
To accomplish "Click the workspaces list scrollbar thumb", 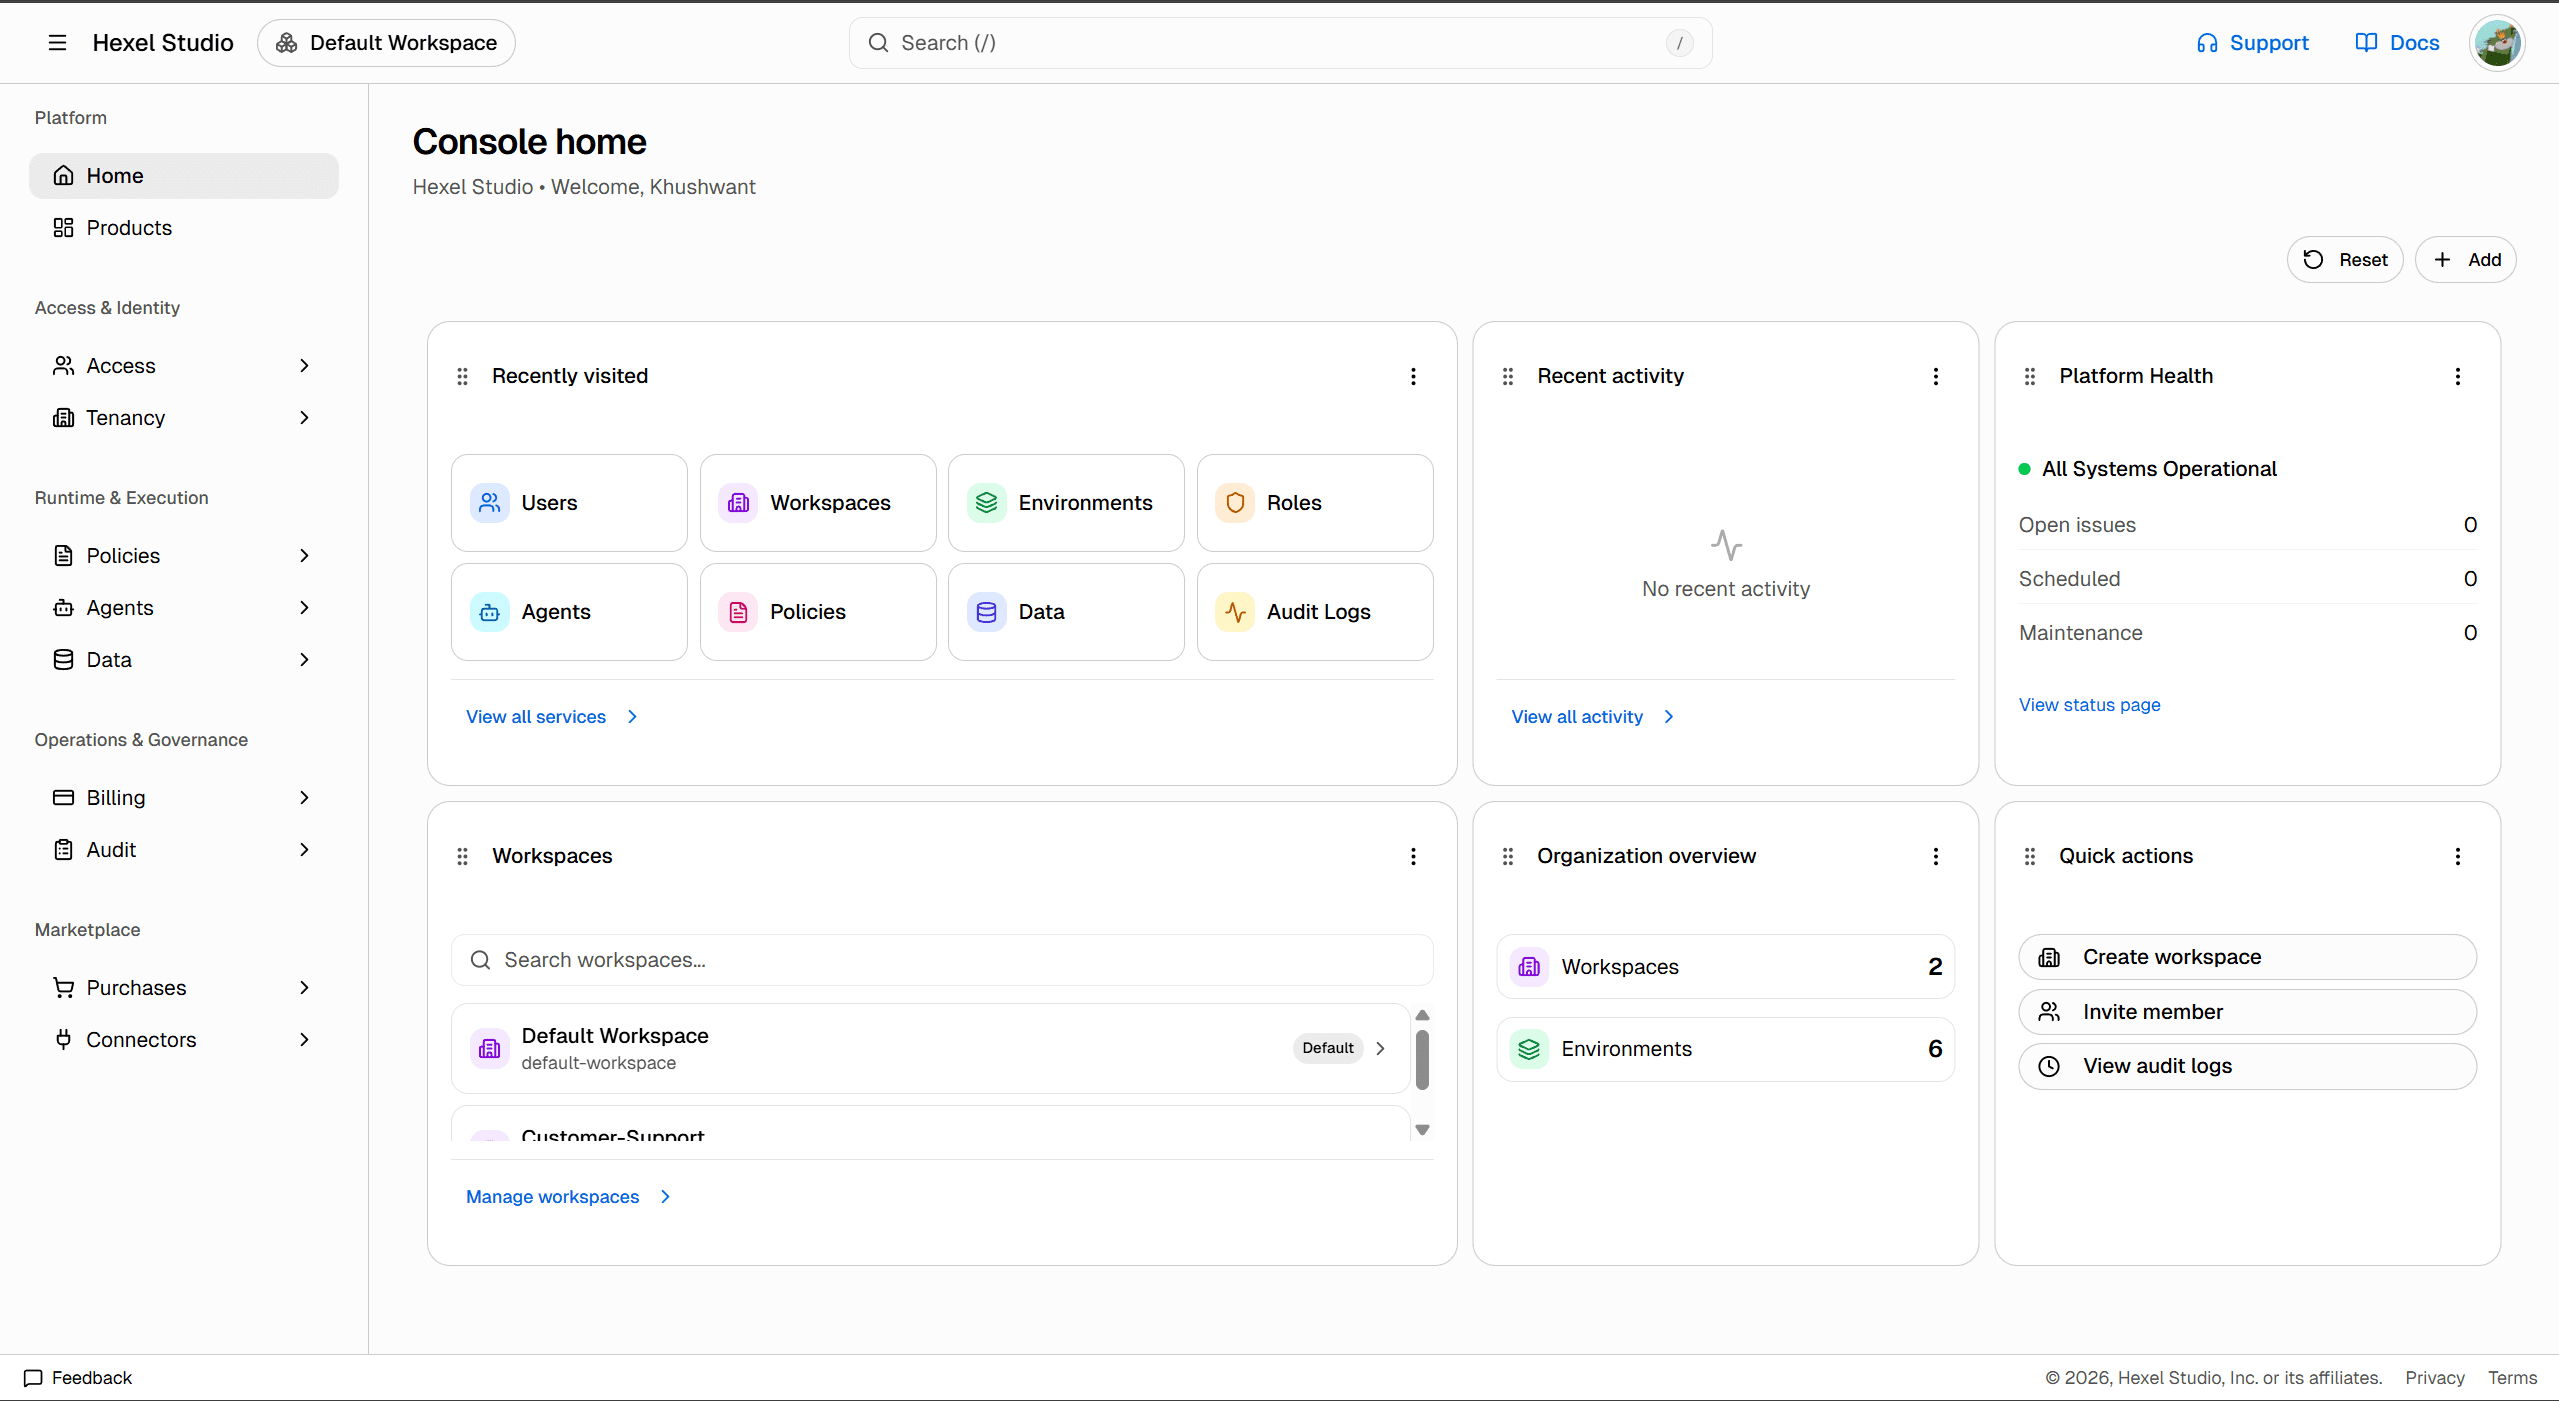I will [1422, 1060].
